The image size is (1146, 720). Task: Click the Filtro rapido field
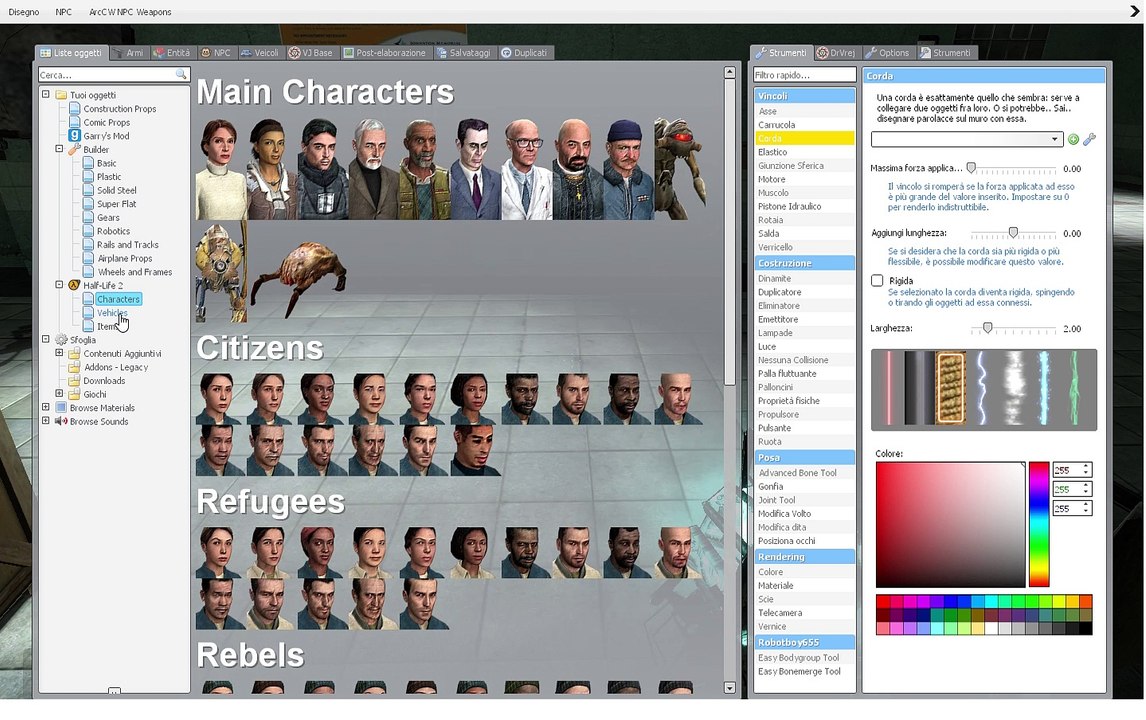tap(804, 75)
